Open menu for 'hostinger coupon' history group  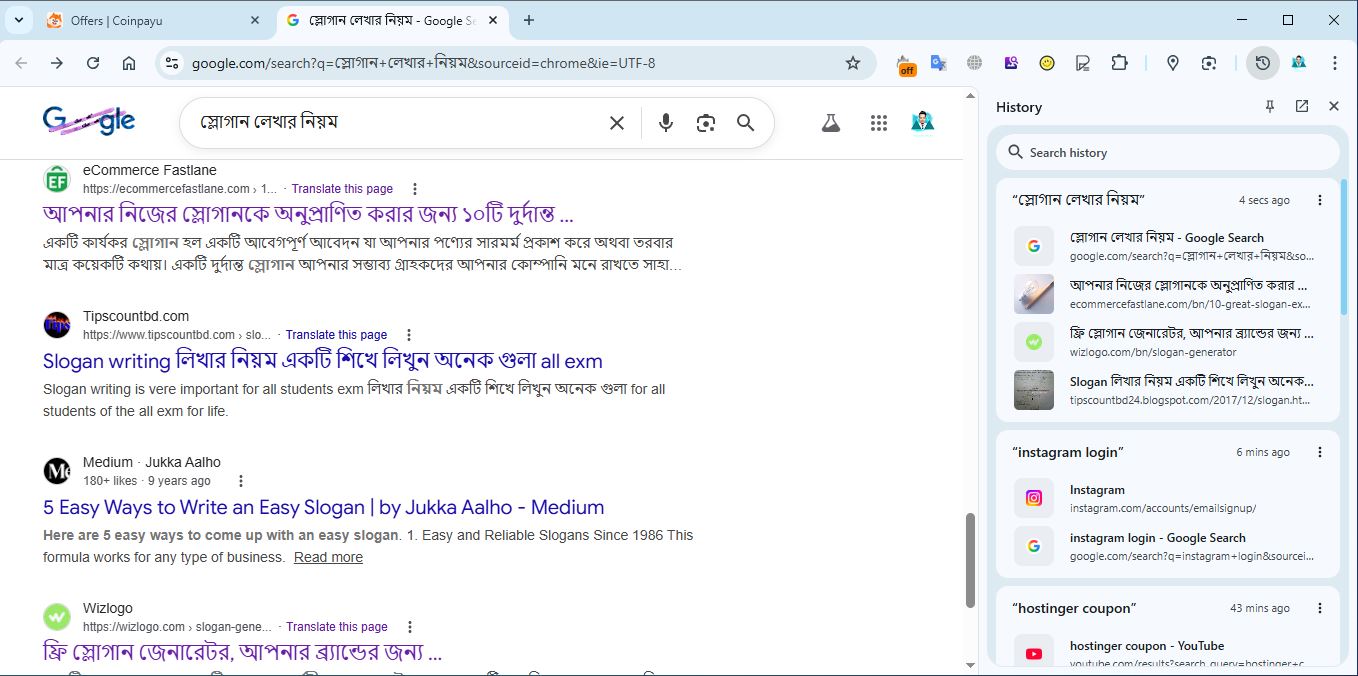[x=1320, y=608]
